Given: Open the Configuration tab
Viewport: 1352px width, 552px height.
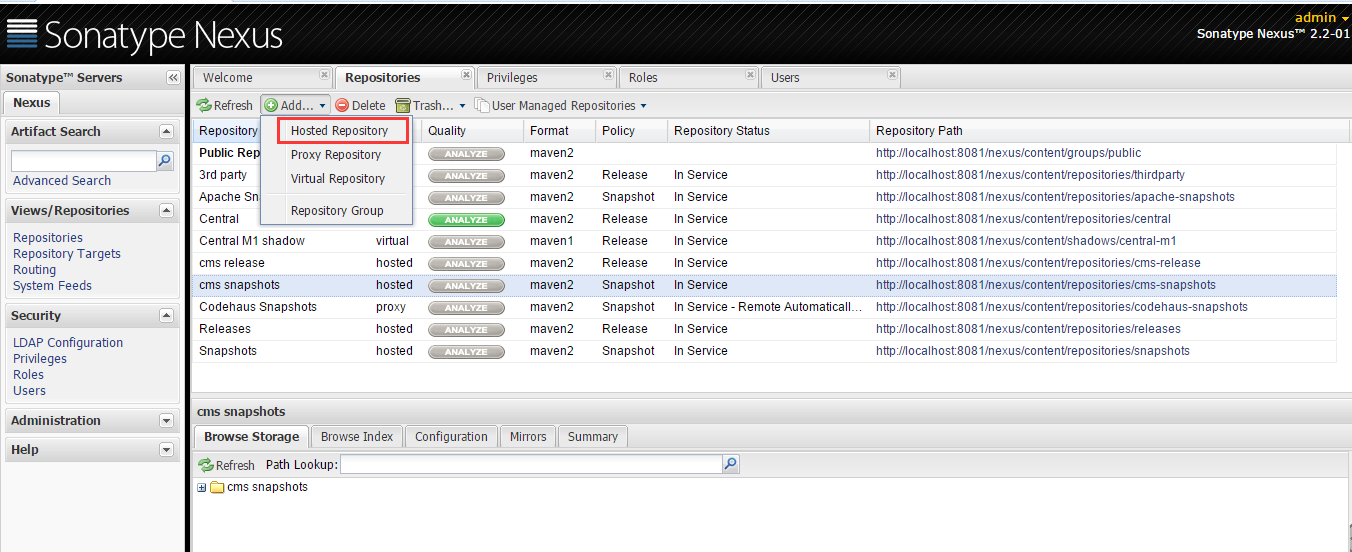Looking at the screenshot, I should click(x=451, y=436).
